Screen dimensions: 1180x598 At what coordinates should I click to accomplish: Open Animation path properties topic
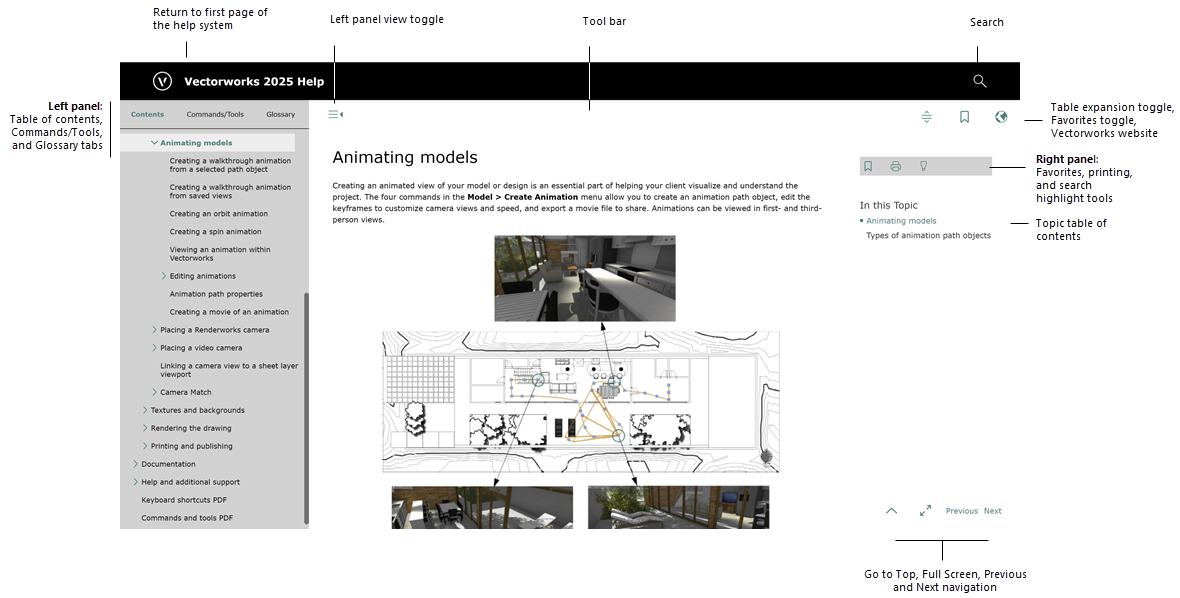[x=216, y=294]
